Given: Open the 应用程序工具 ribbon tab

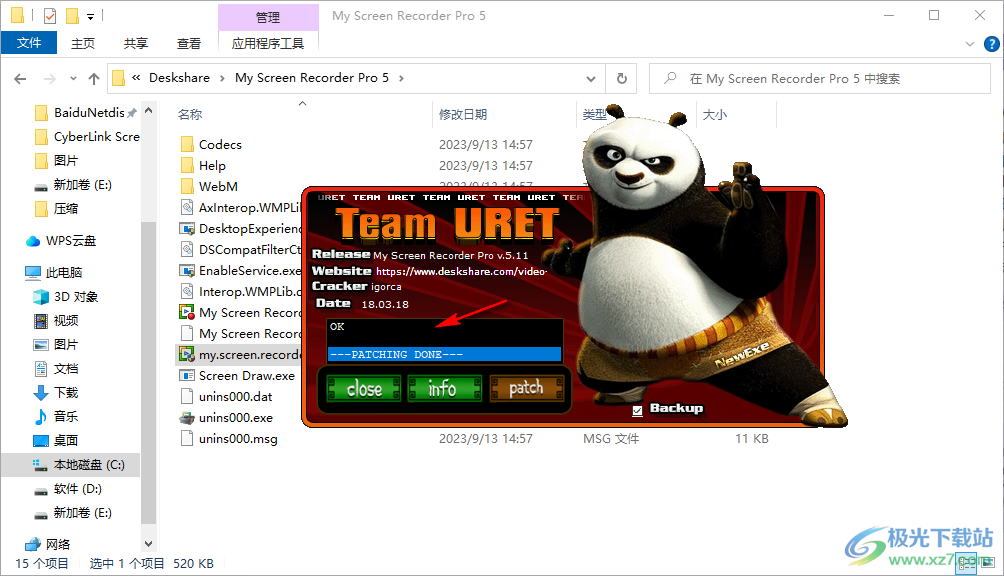Looking at the screenshot, I should (267, 43).
